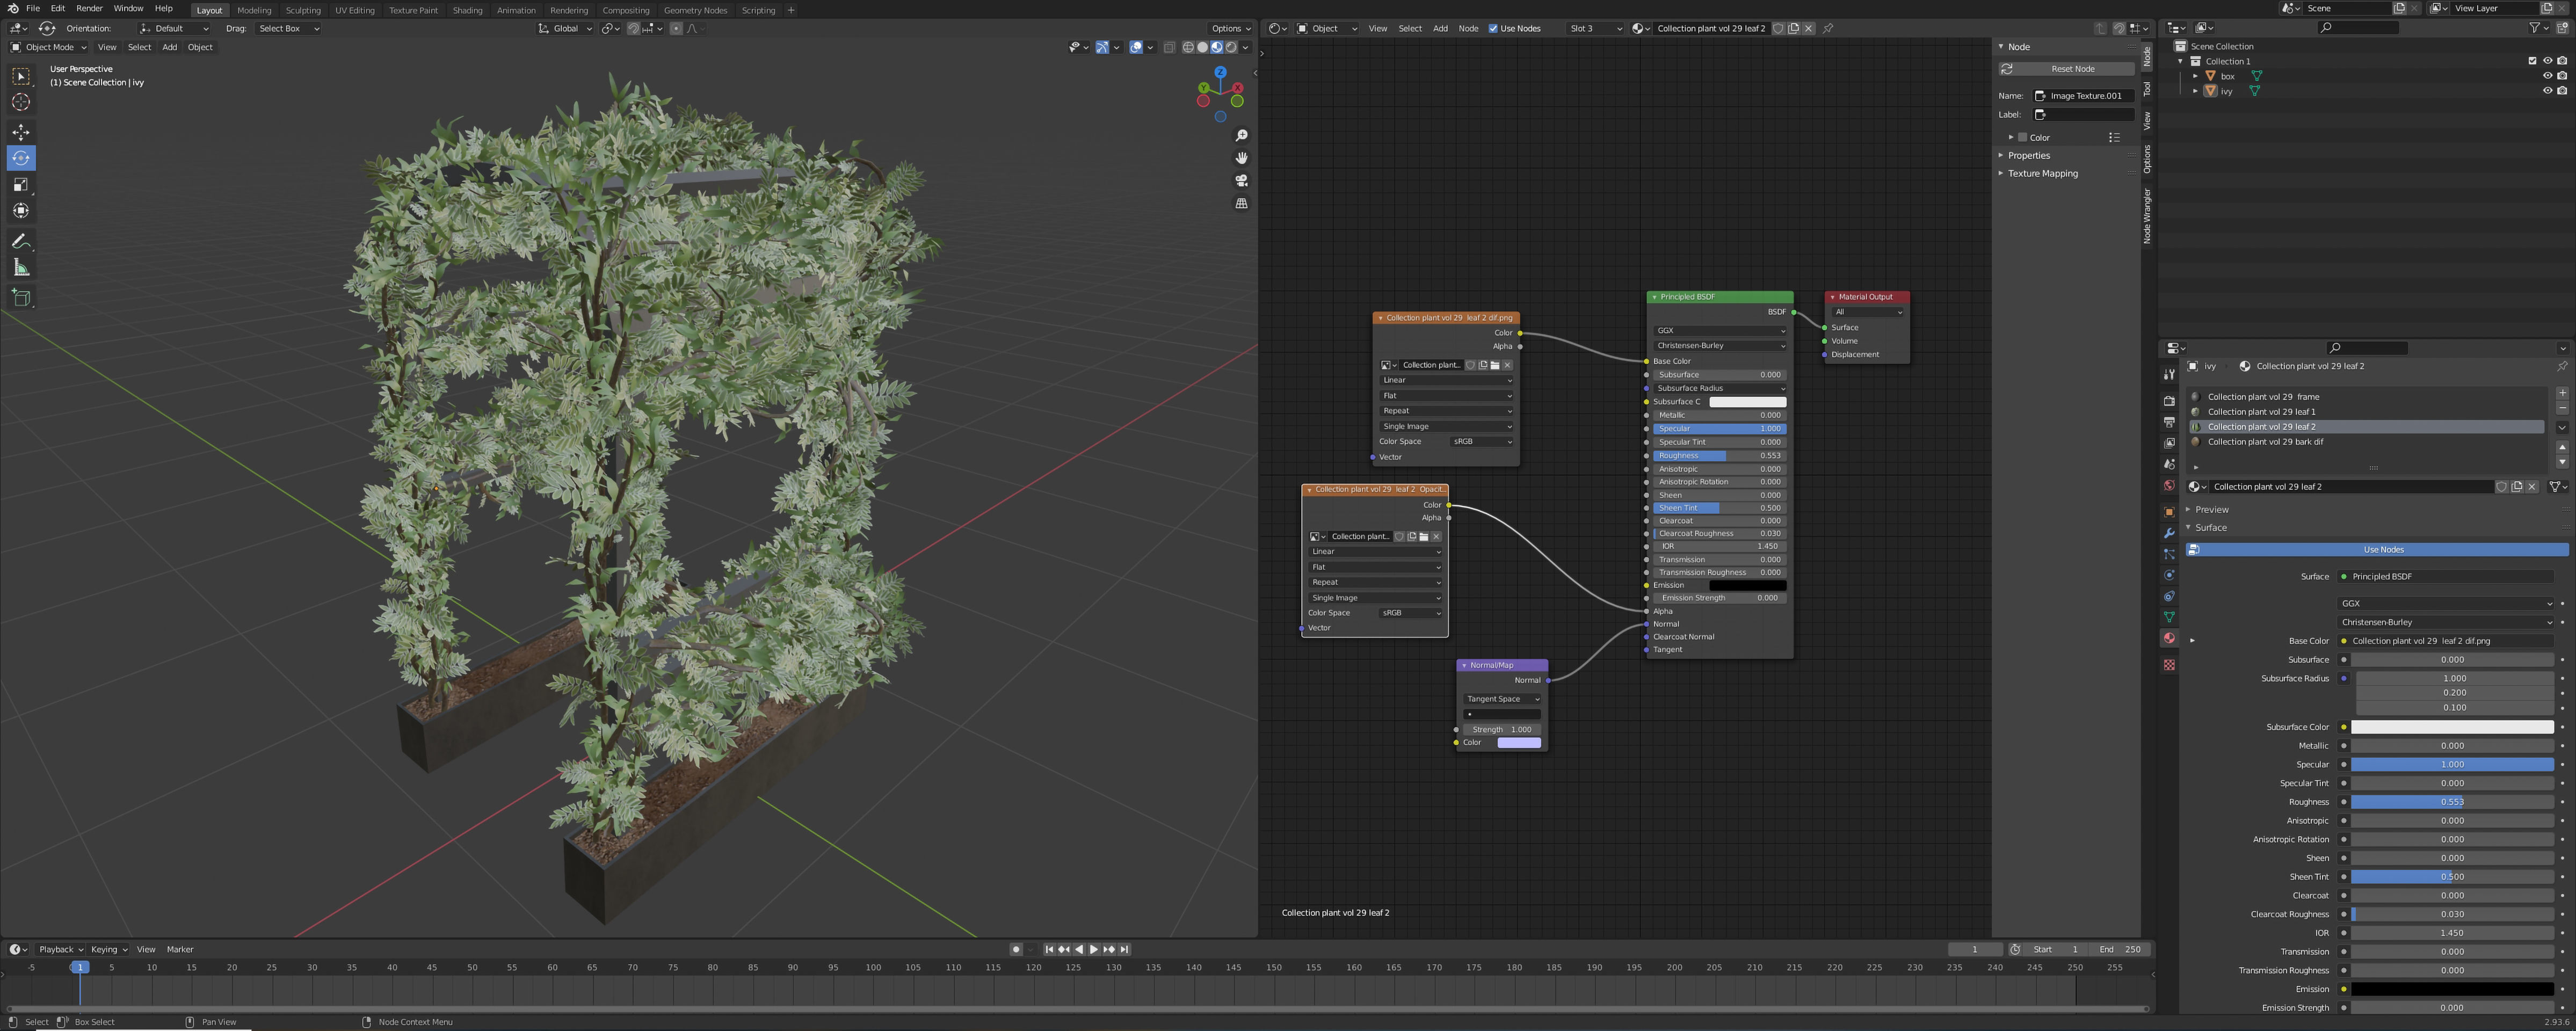The image size is (2576, 1031).
Task: Expand the box object in the outliner
Action: pos(2195,76)
